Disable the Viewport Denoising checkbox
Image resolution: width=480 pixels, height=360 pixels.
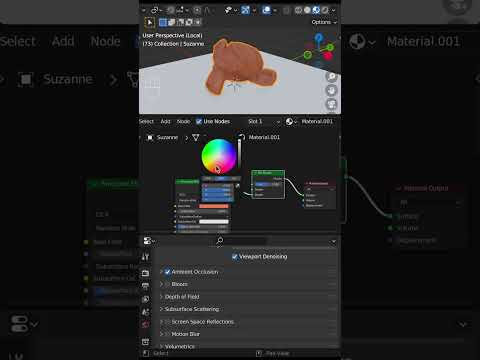pos(235,256)
